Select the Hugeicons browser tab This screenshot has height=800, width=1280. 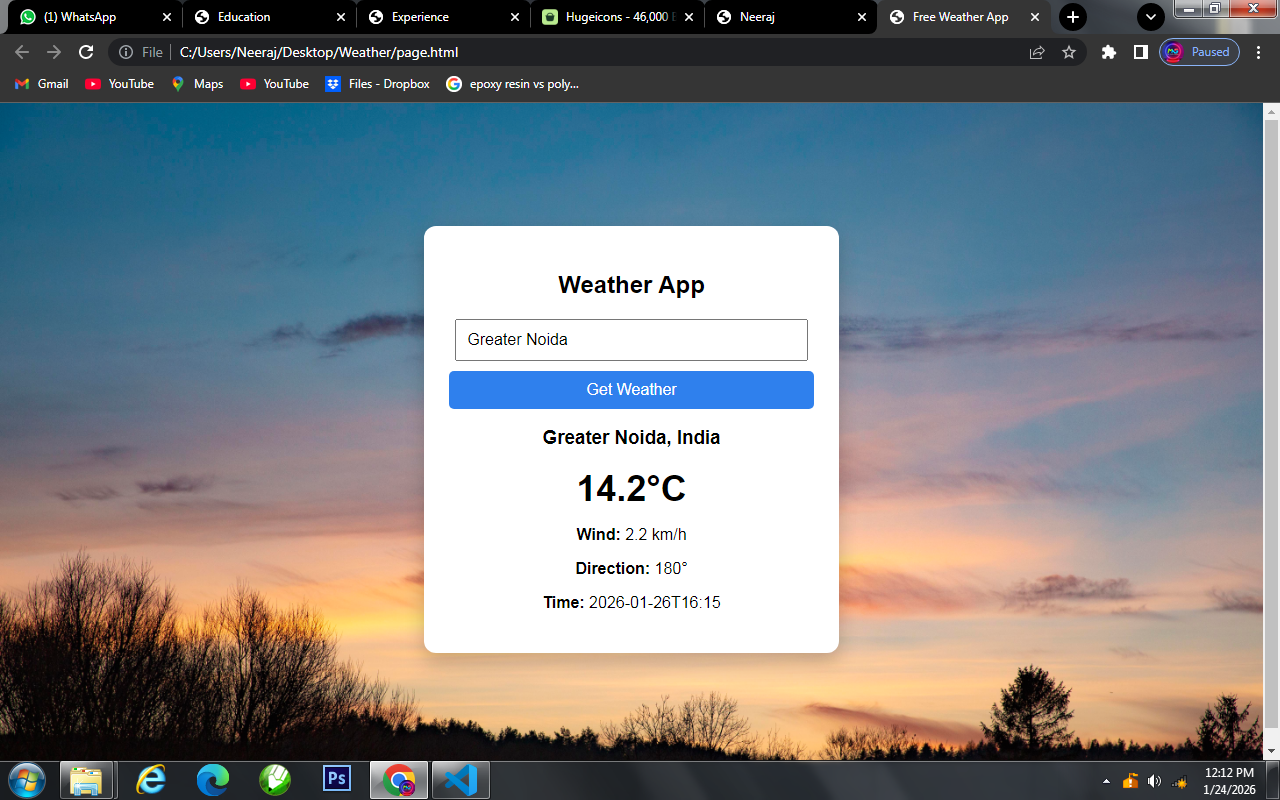point(610,17)
